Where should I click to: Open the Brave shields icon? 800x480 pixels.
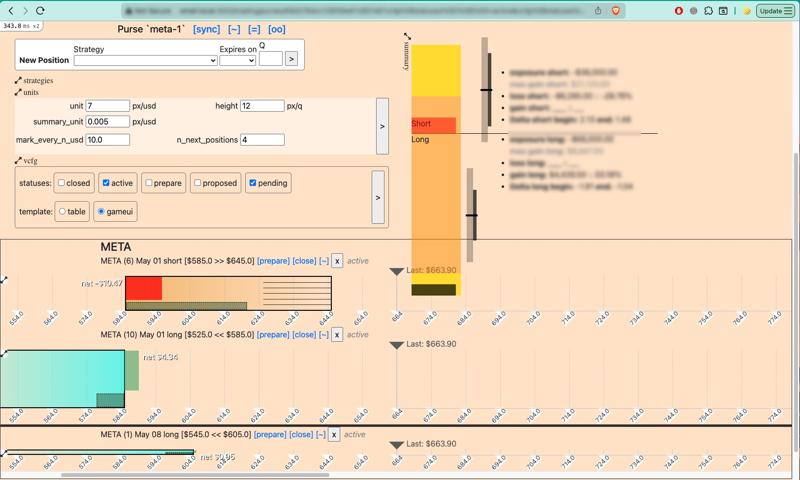click(x=616, y=10)
